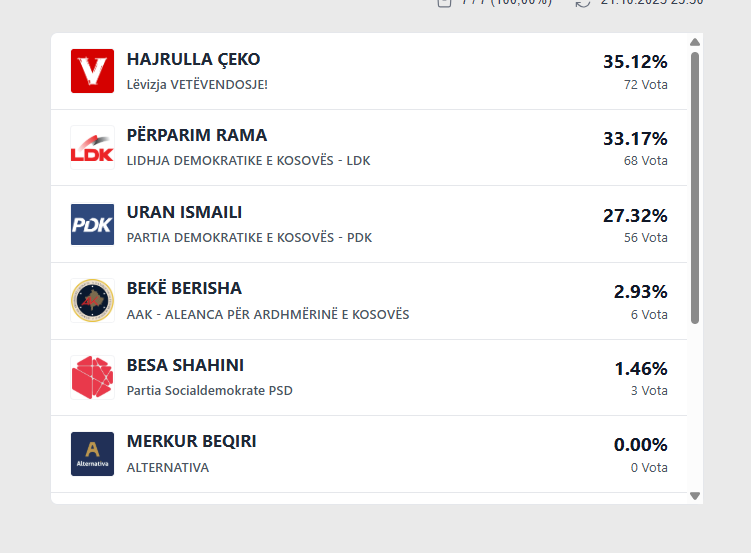Open Besa Shahini's result row
Viewport: 751px width, 553px height.
185,366
